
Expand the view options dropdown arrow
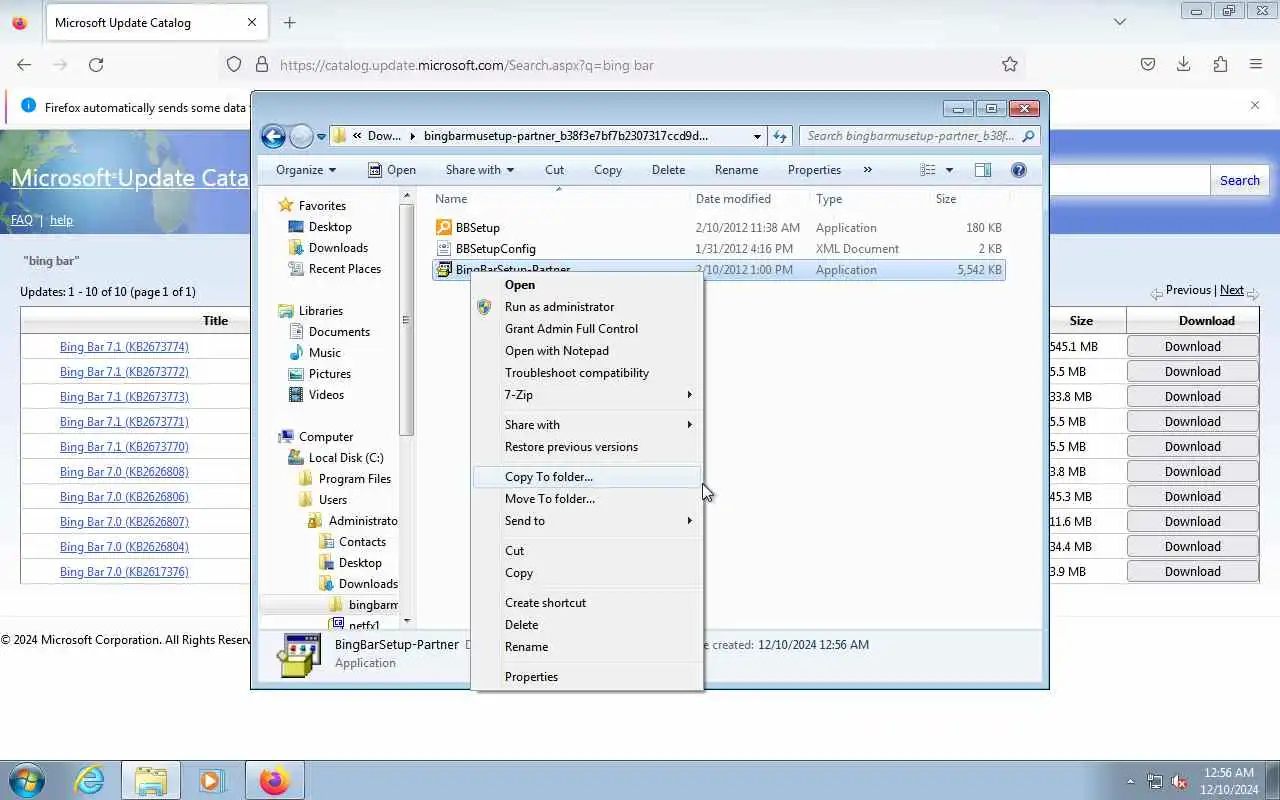tap(949, 170)
